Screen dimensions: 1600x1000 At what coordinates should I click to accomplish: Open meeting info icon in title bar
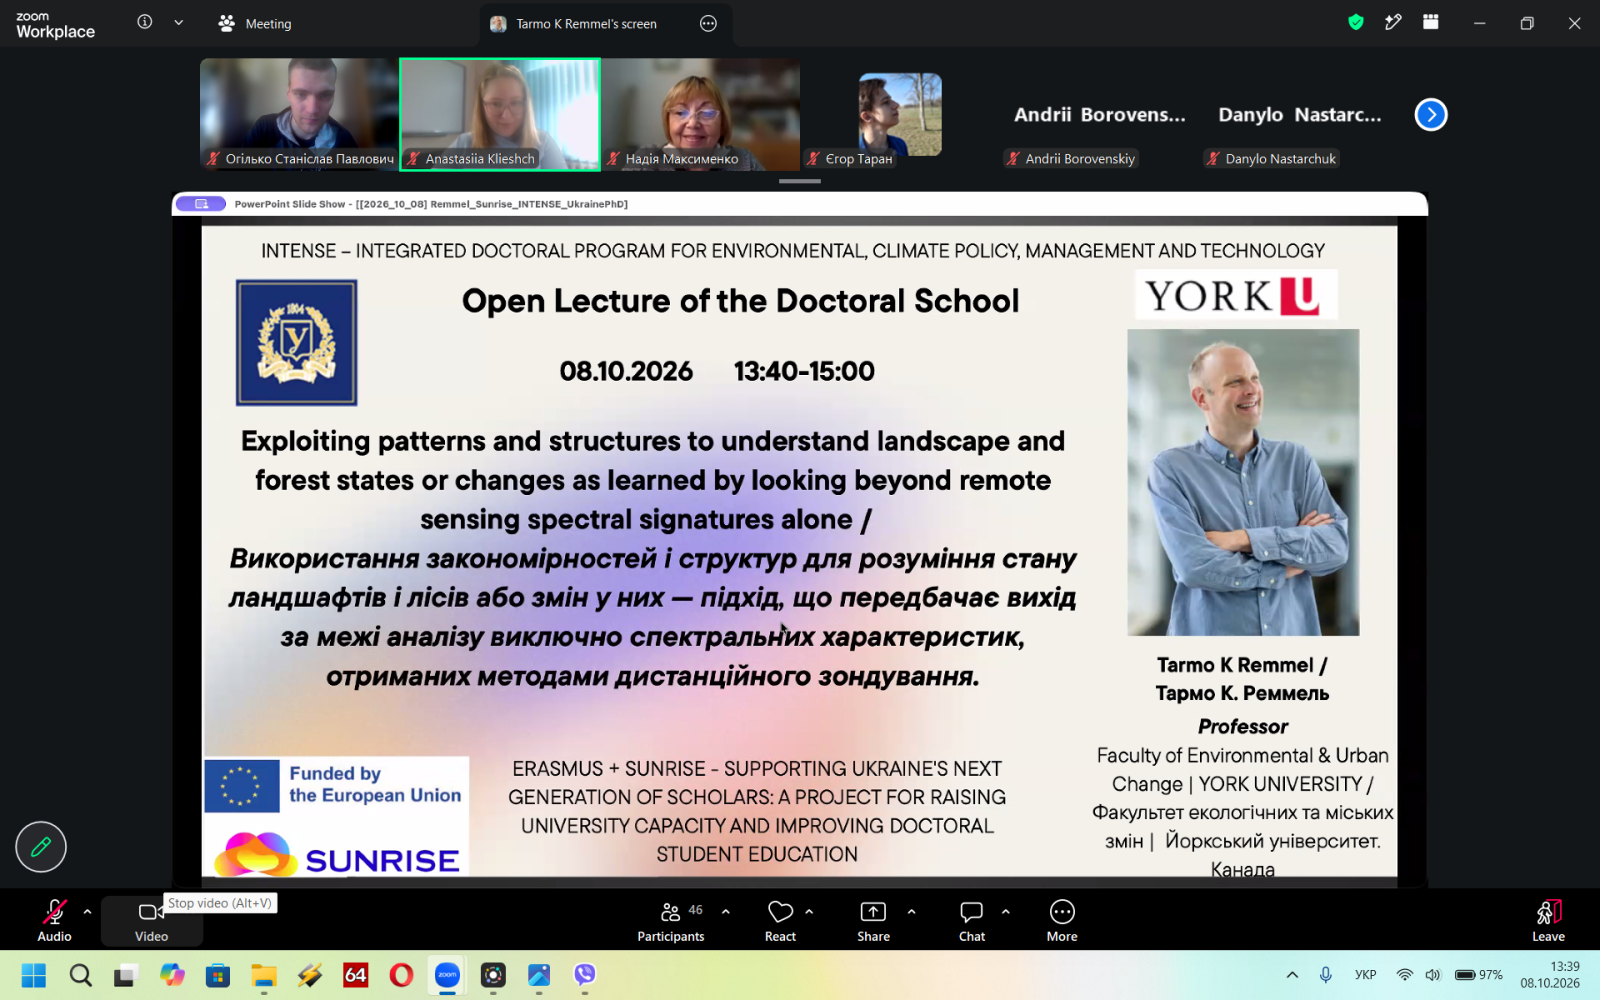145,22
